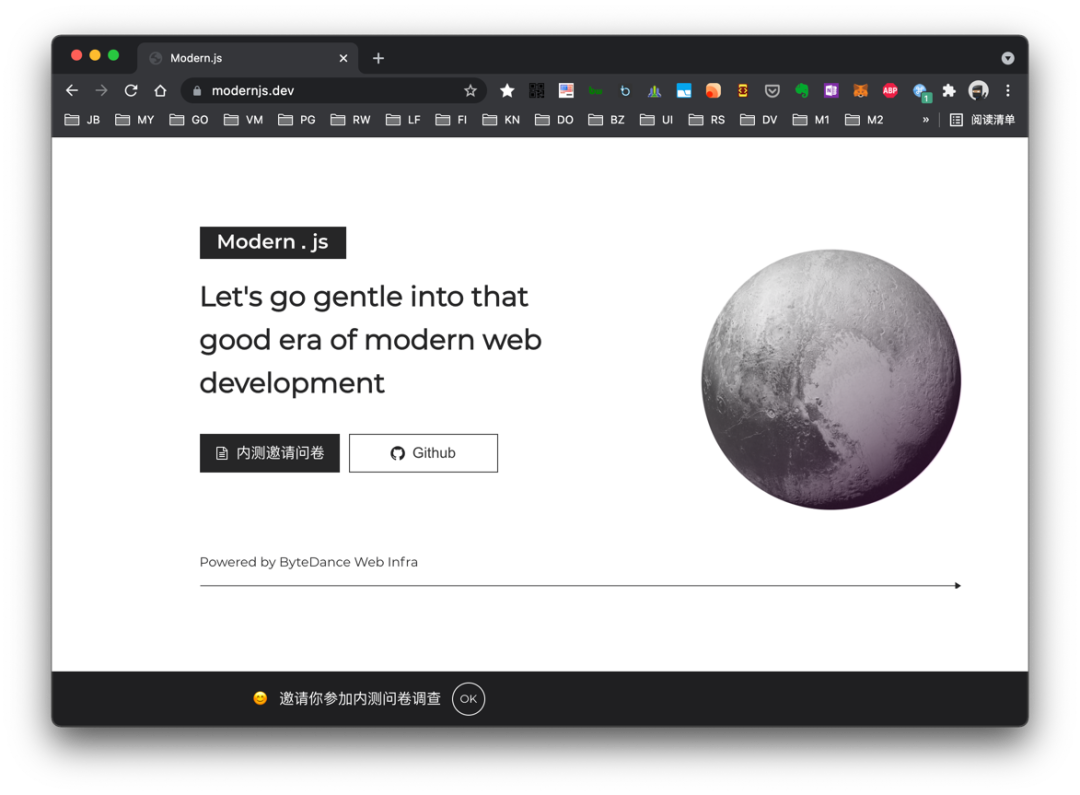The image size is (1080, 795).
Task: Show hidden bookmarks with the » chevron
Action: click(x=926, y=120)
